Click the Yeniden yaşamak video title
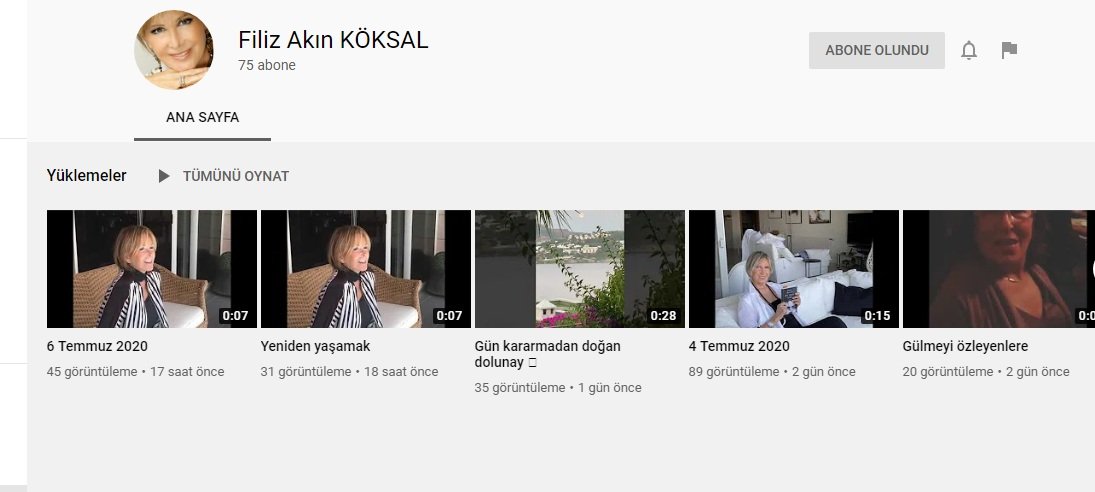Viewport: 1095px width, 492px height. pyautogui.click(x=316, y=346)
